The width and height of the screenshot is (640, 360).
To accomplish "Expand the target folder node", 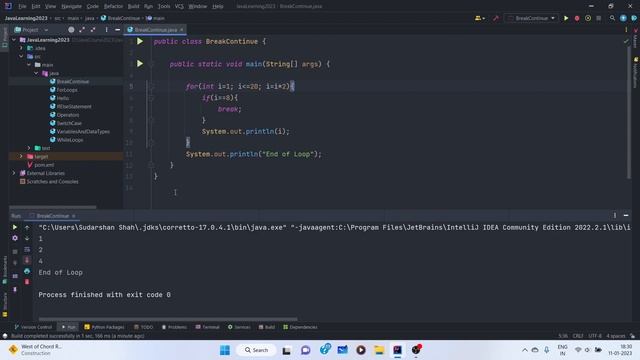I will pos(21,156).
